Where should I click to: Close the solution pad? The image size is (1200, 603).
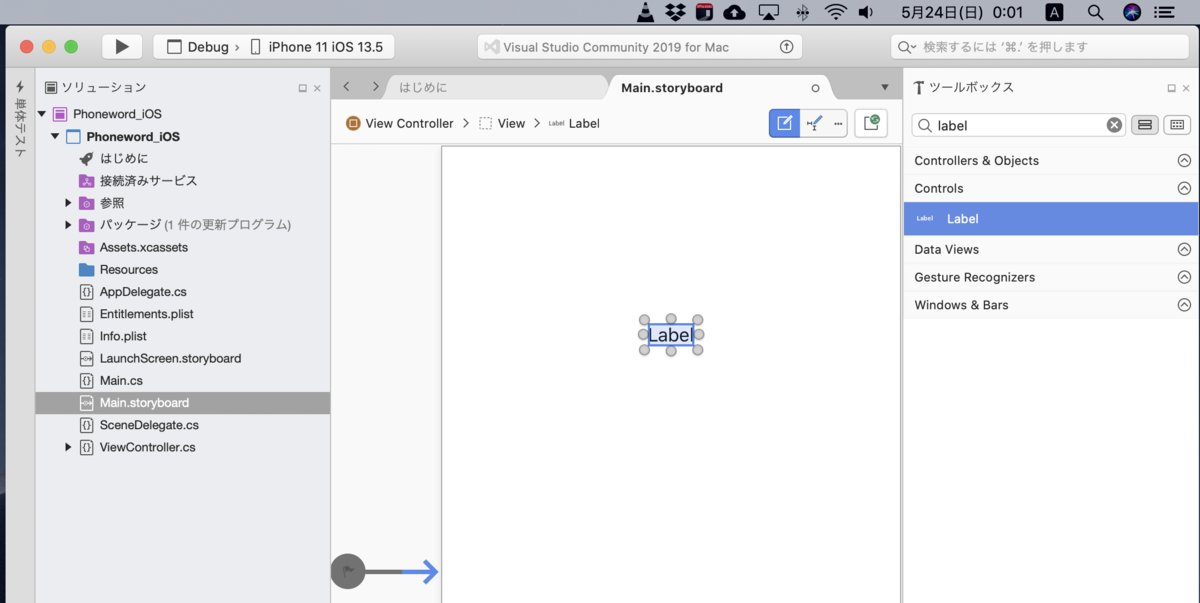pos(317,88)
